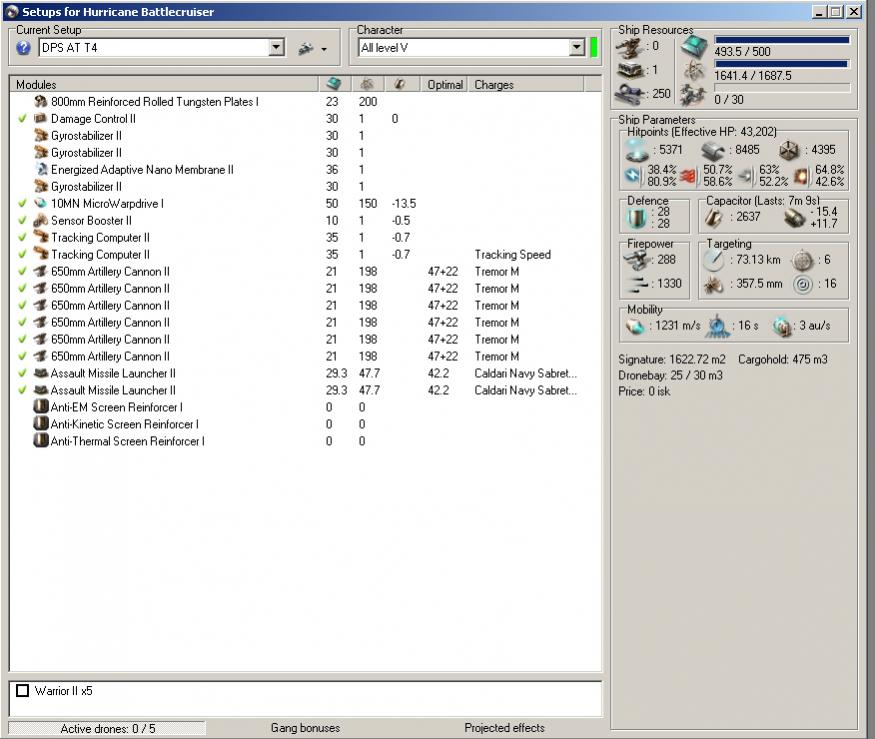Open the Current Setup dropdown list
Screen dimensions: 875x739
pyautogui.click(x=277, y=48)
